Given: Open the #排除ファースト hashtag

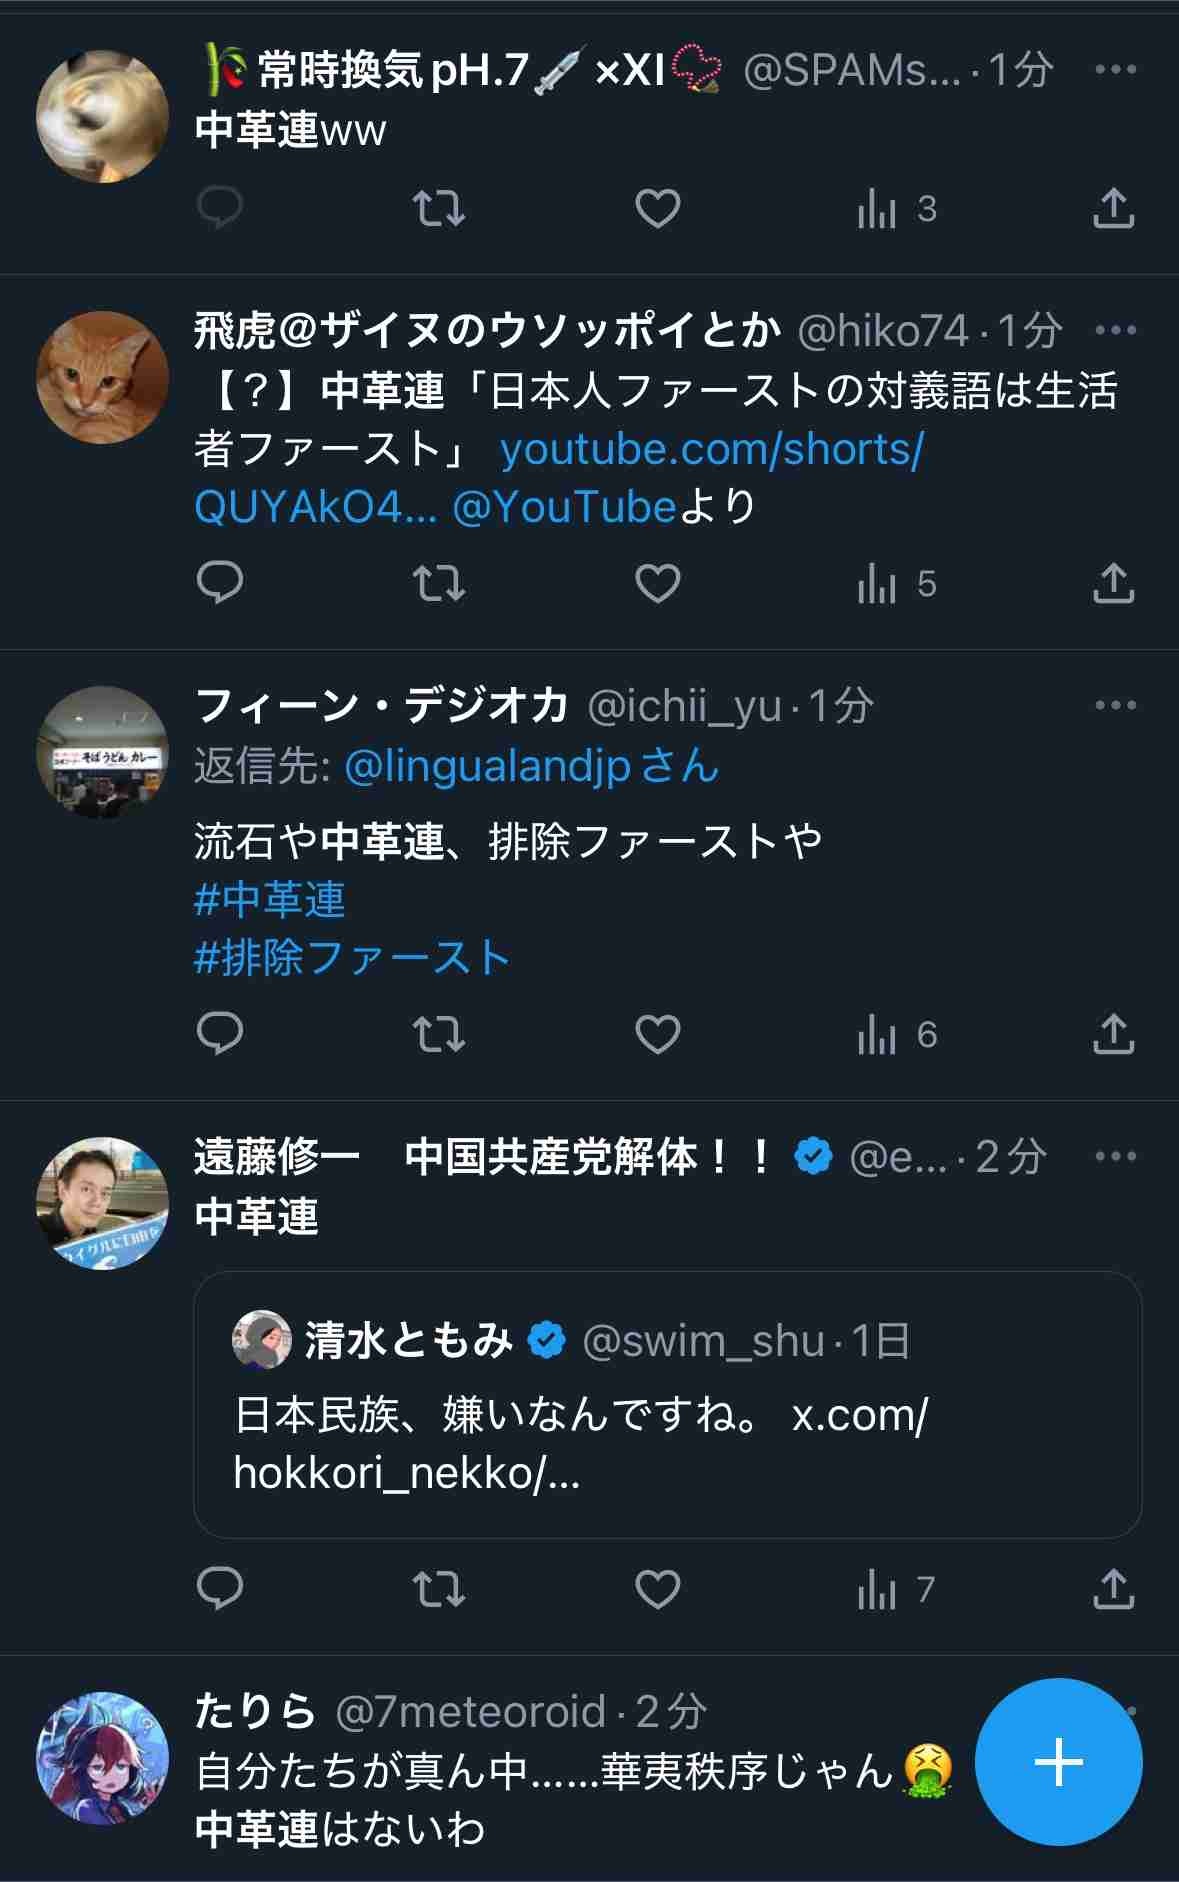Looking at the screenshot, I should coord(352,958).
